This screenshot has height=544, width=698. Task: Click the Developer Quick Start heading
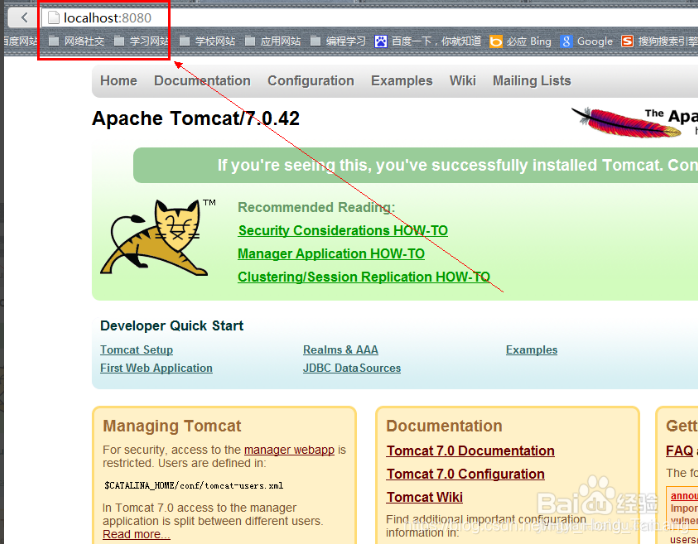click(x=172, y=326)
